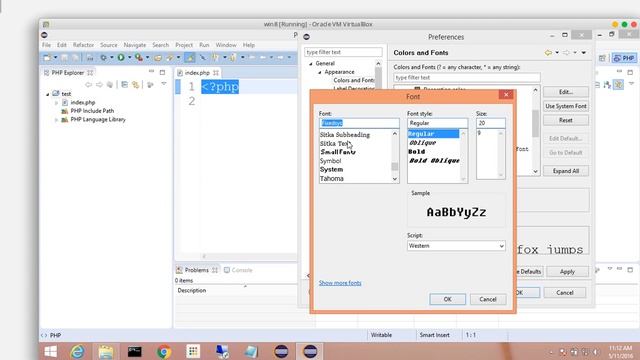640x360 pixels.
Task: Click the Open Type folder toolbar icon
Action: point(158,58)
